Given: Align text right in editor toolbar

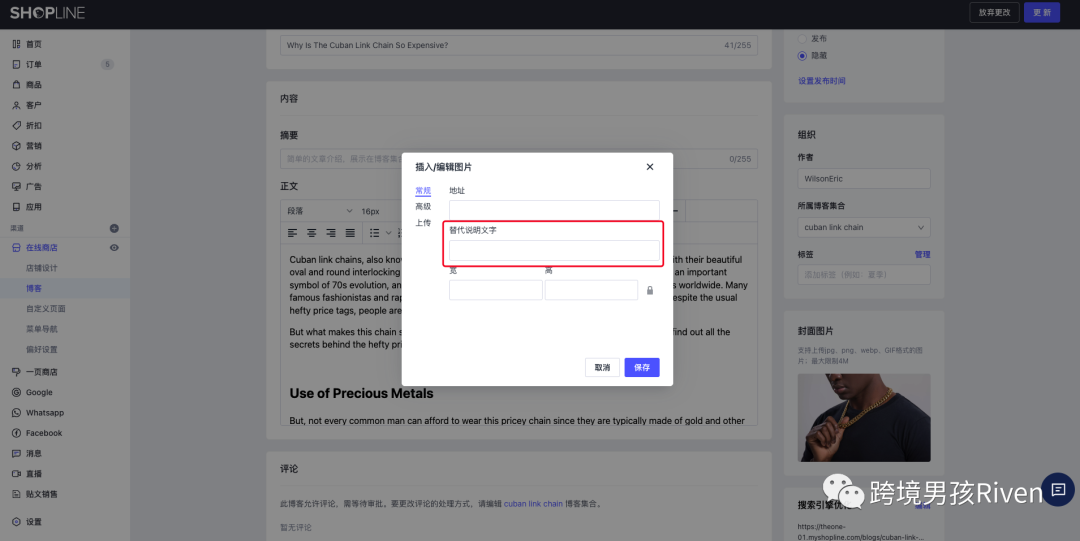Looking at the screenshot, I should [331, 233].
